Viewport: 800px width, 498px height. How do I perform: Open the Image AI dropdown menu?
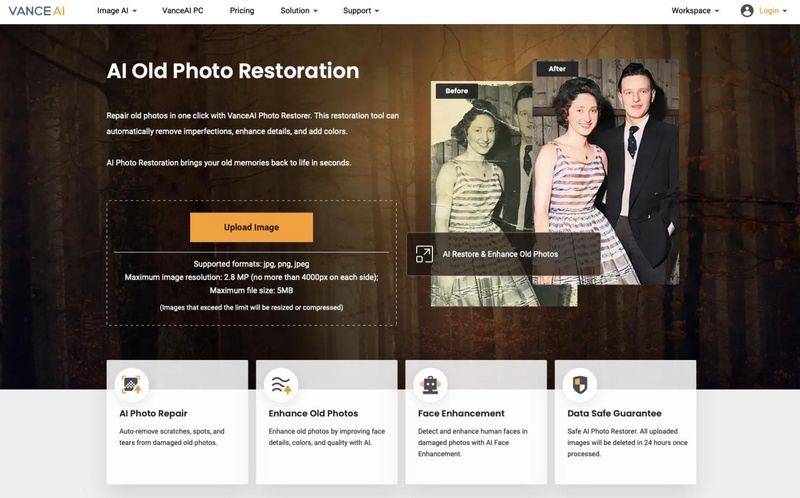(x=117, y=11)
